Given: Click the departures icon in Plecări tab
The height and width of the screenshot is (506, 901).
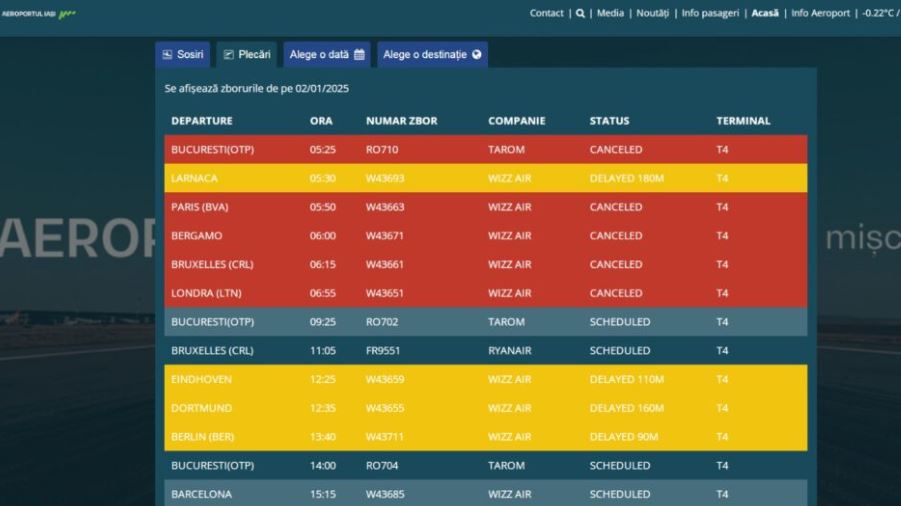Looking at the screenshot, I should pos(229,55).
